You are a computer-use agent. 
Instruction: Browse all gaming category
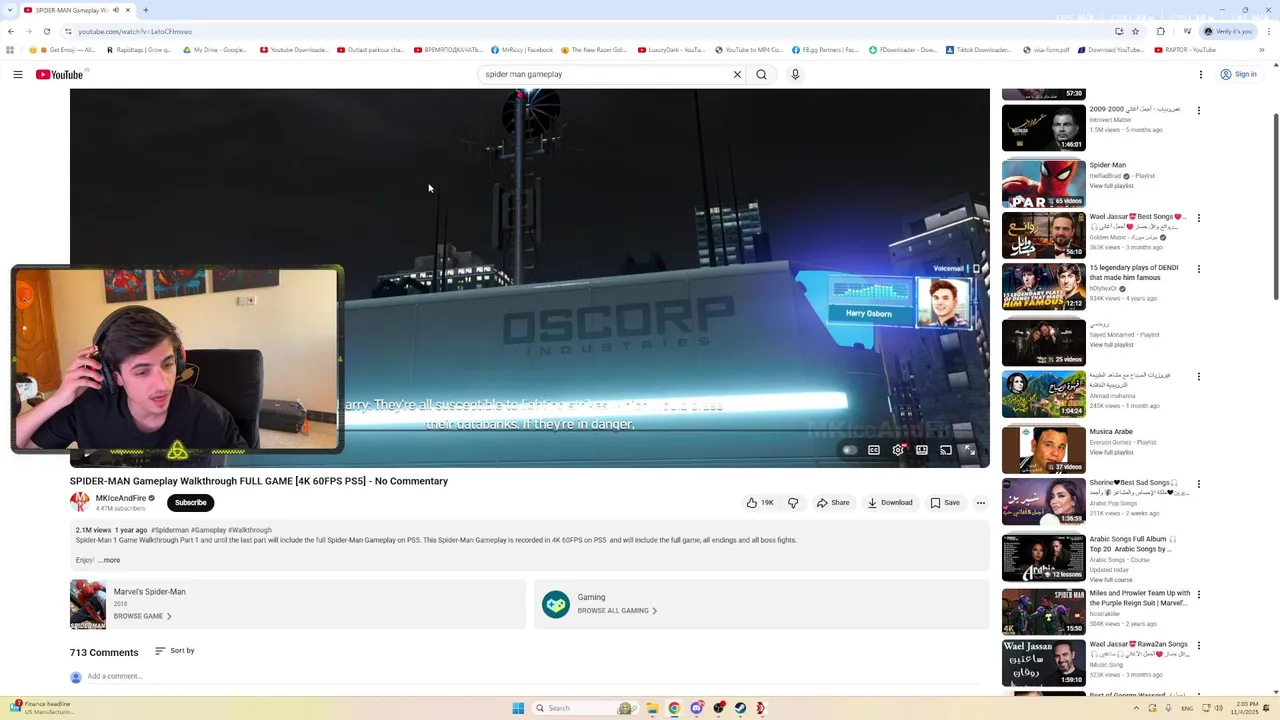click(x=617, y=610)
